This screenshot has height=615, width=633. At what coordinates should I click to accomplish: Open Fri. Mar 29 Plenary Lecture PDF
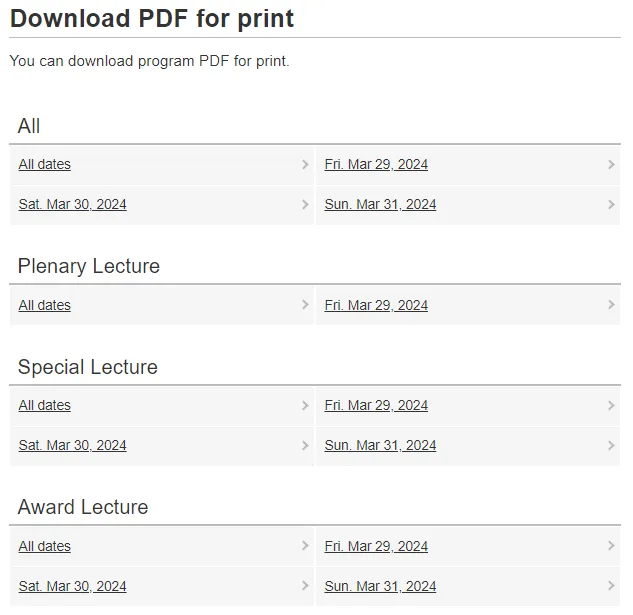(376, 306)
